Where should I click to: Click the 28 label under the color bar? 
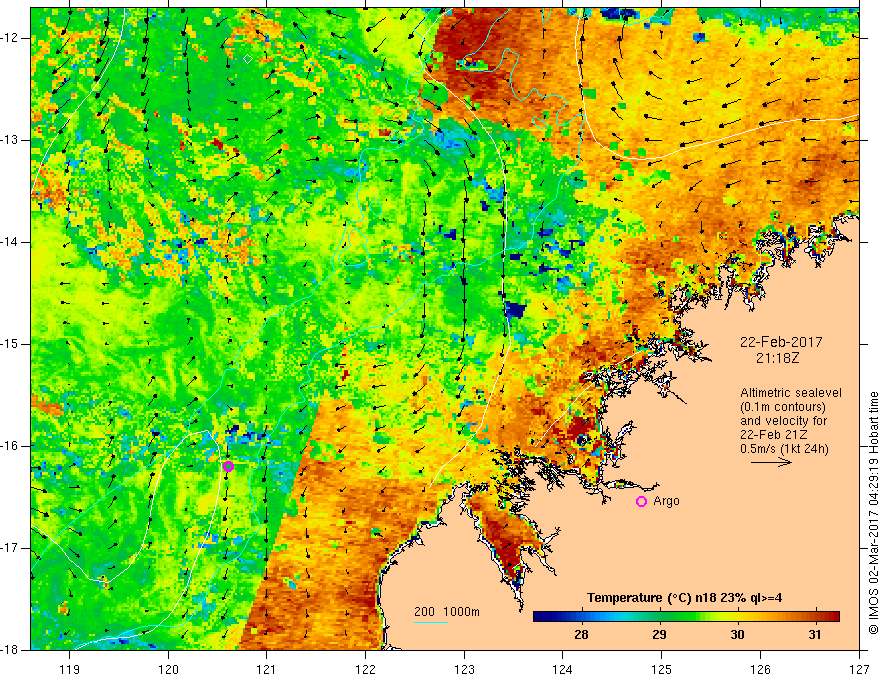(581, 635)
